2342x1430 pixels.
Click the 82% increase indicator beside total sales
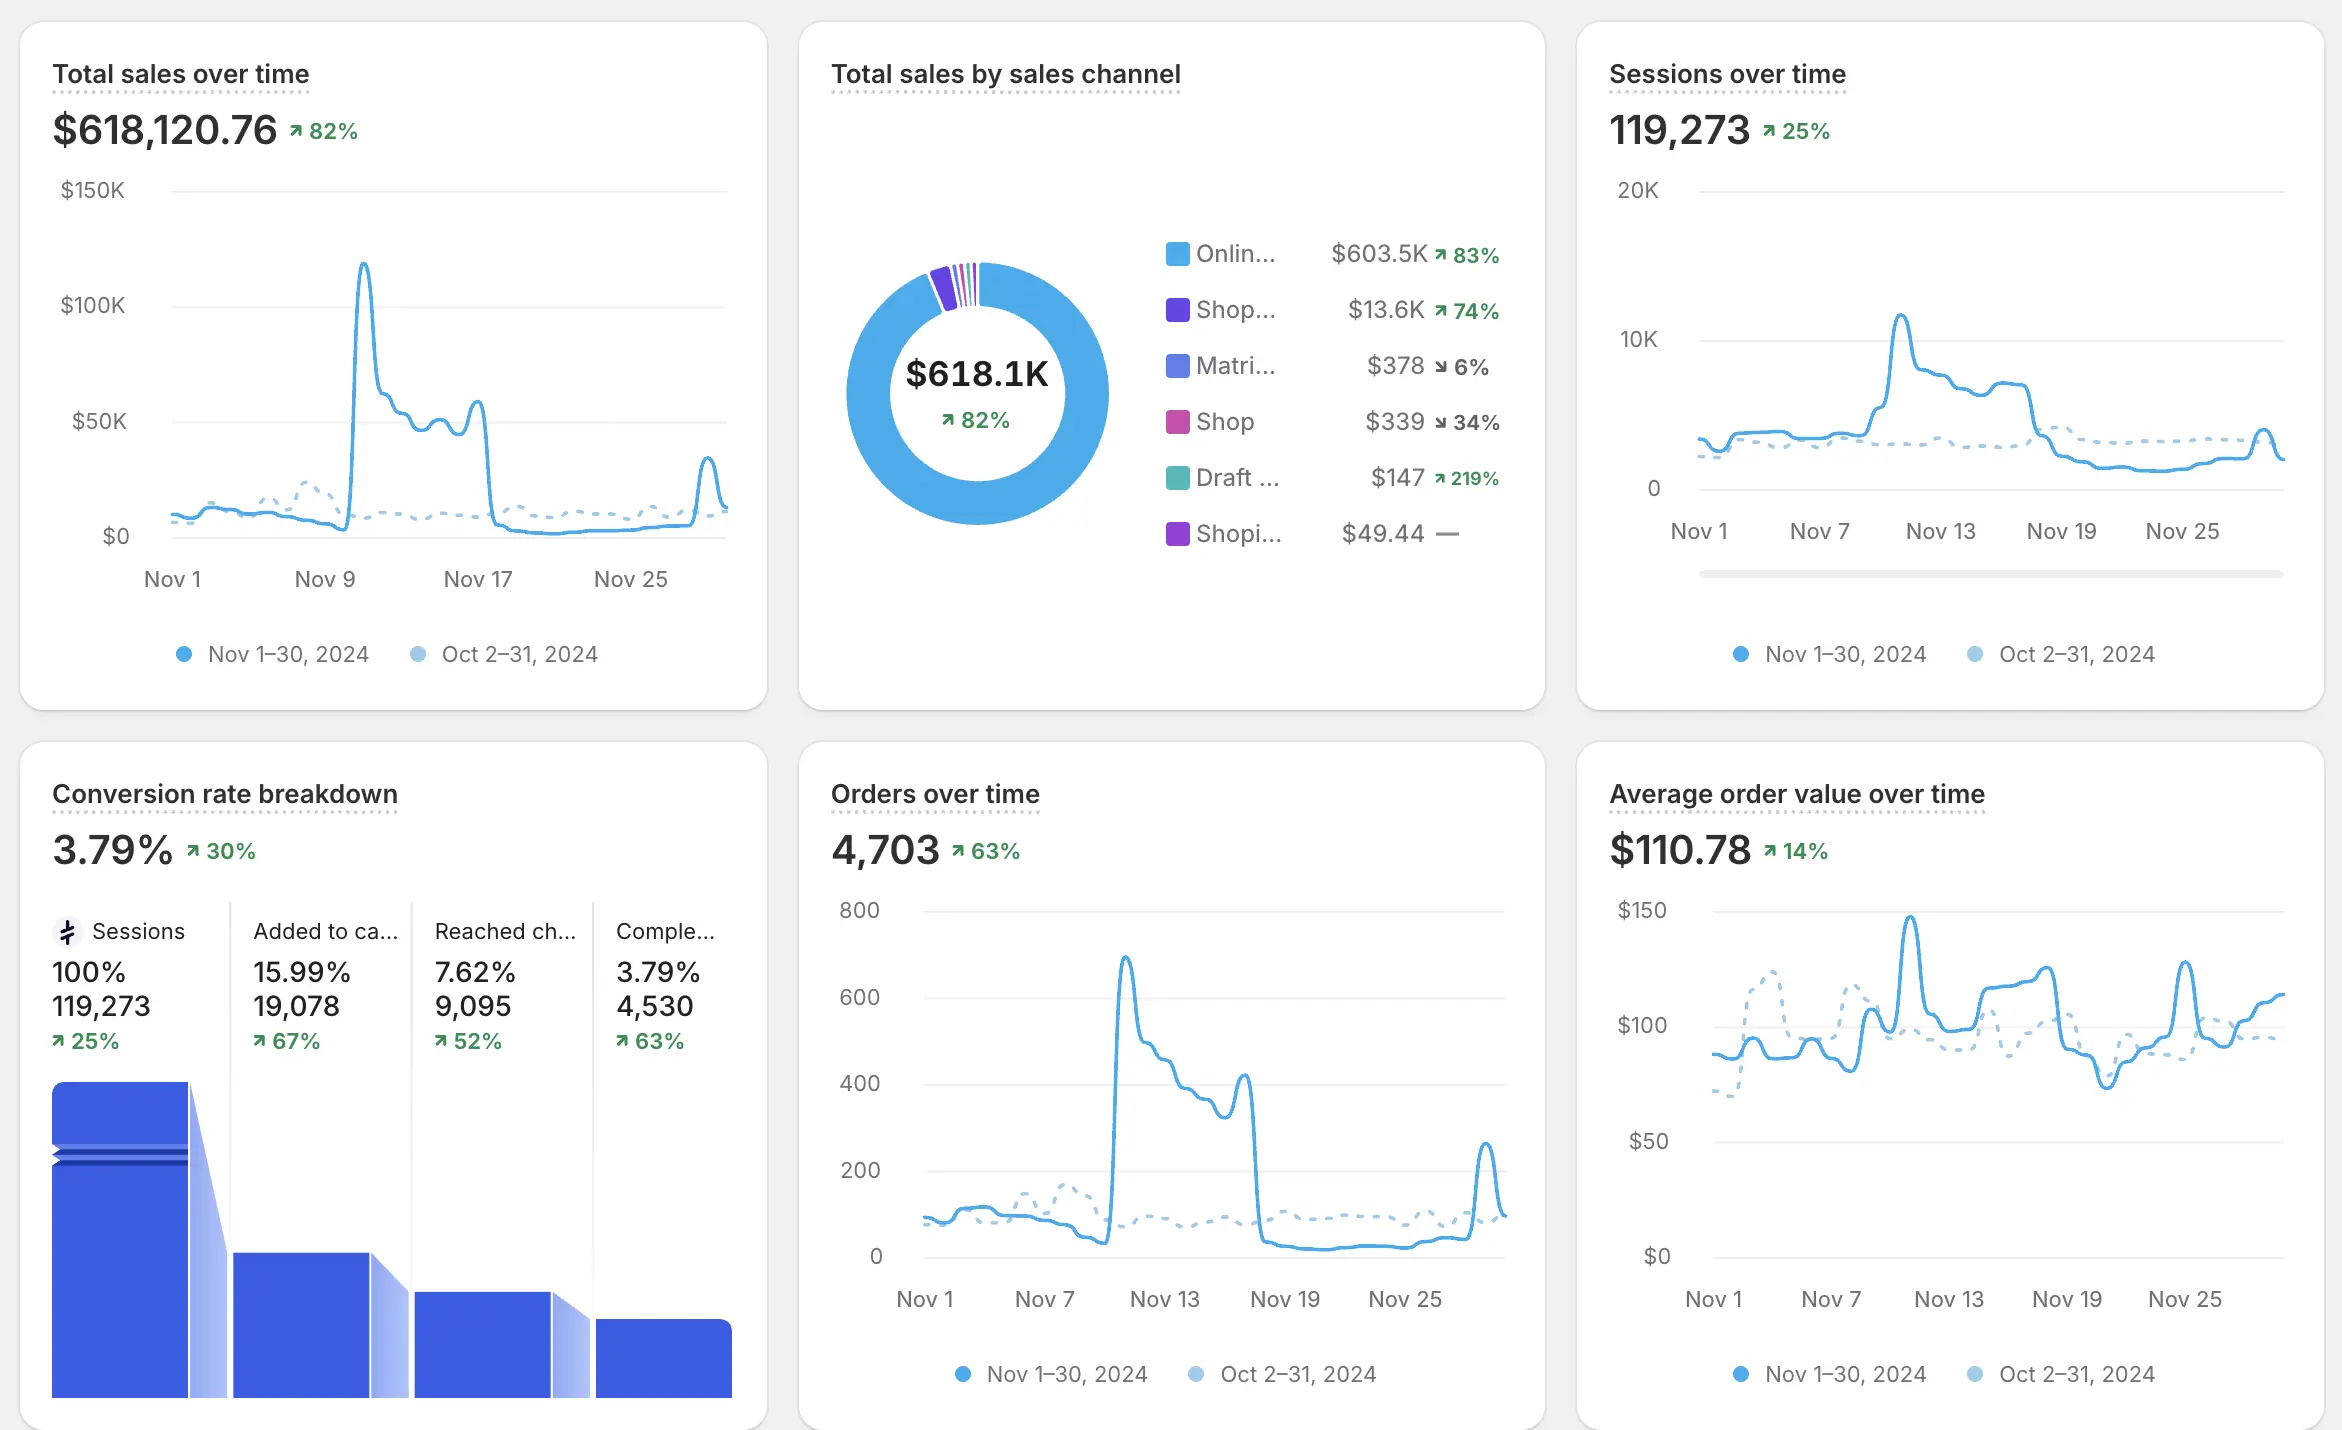(x=323, y=131)
